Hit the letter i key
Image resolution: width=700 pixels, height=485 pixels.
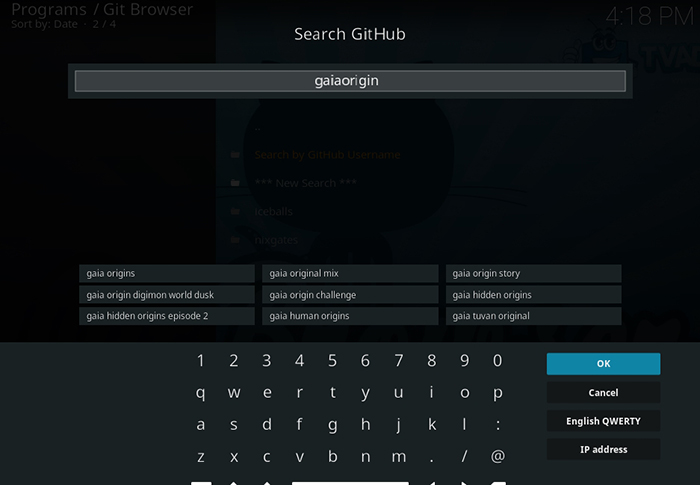coord(431,393)
